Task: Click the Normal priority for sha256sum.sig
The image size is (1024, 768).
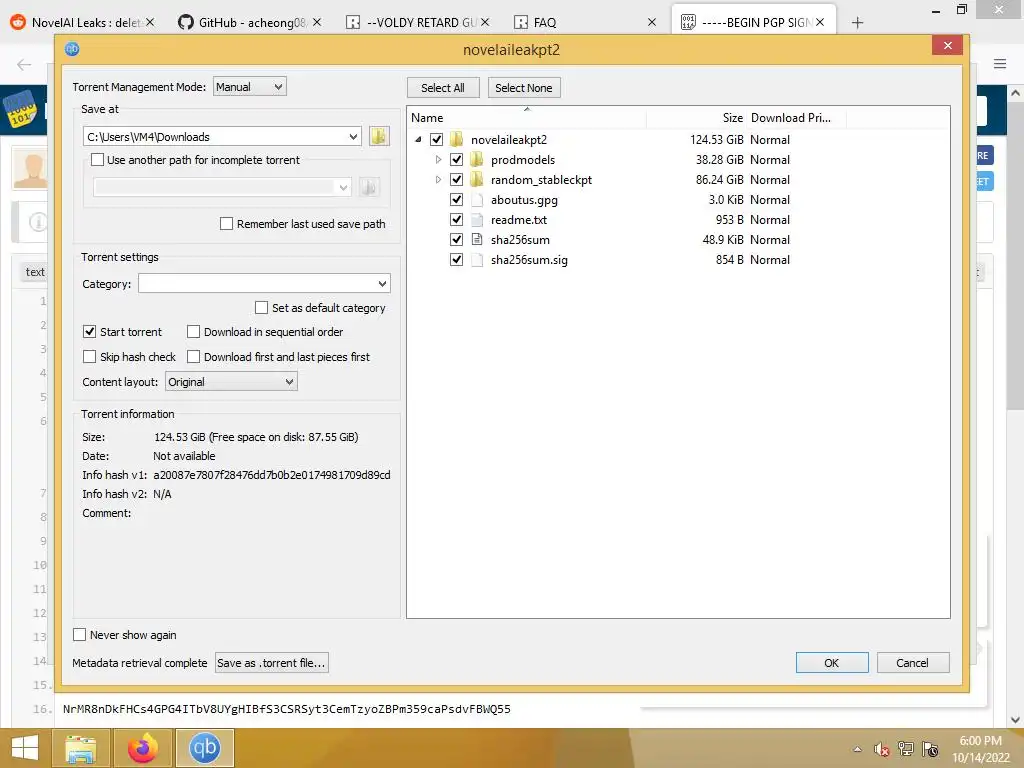Action: [770, 260]
